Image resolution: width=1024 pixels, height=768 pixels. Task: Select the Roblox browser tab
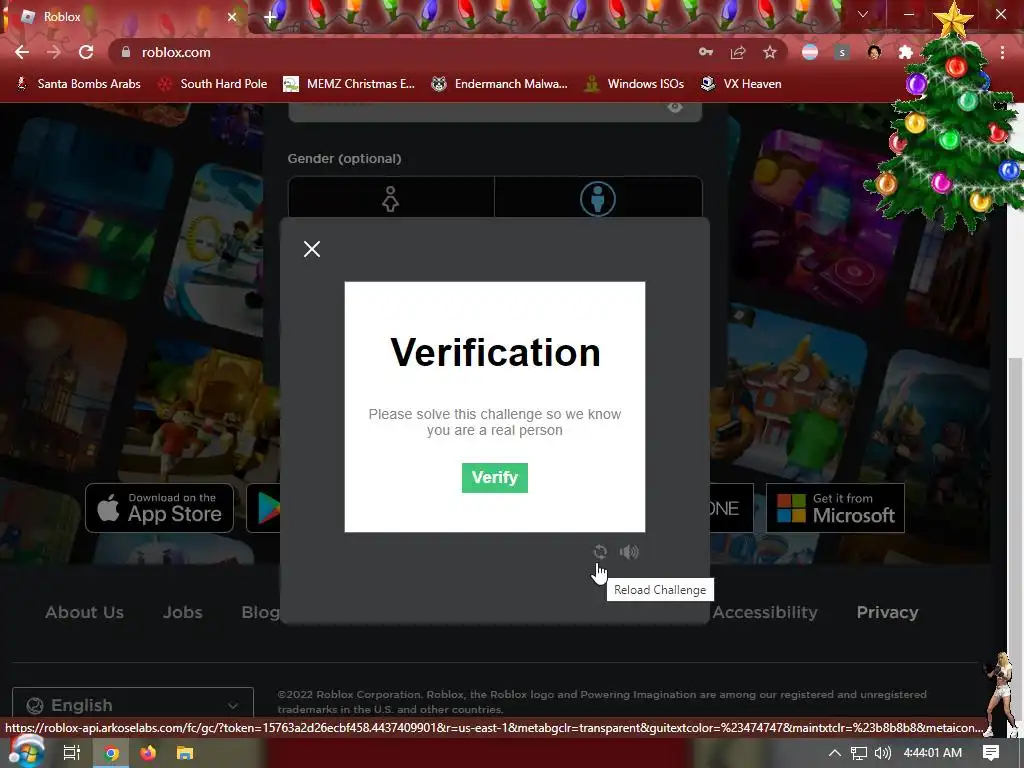pyautogui.click(x=124, y=17)
